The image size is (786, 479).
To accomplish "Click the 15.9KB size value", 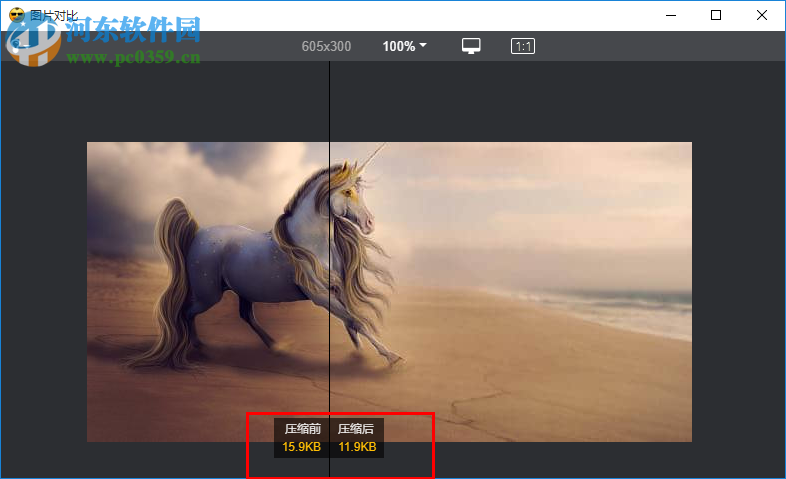I will point(301,446).
